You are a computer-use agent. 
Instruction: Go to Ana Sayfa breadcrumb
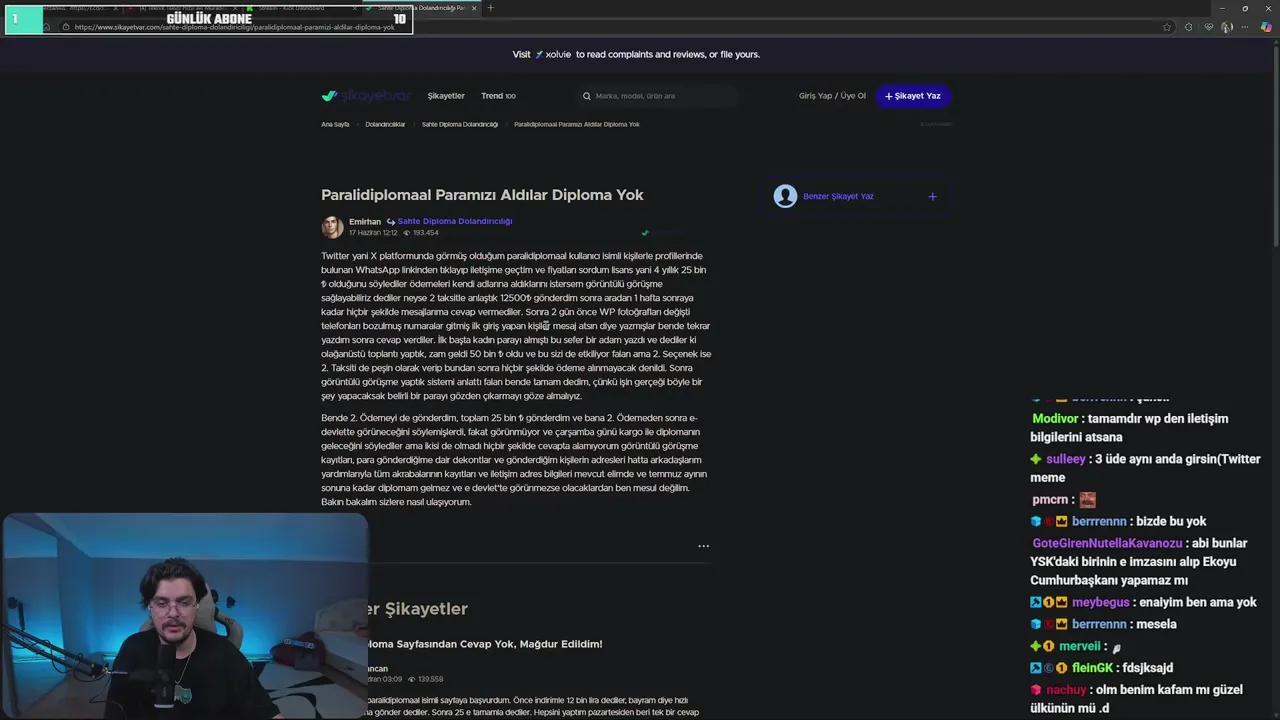pyautogui.click(x=335, y=124)
